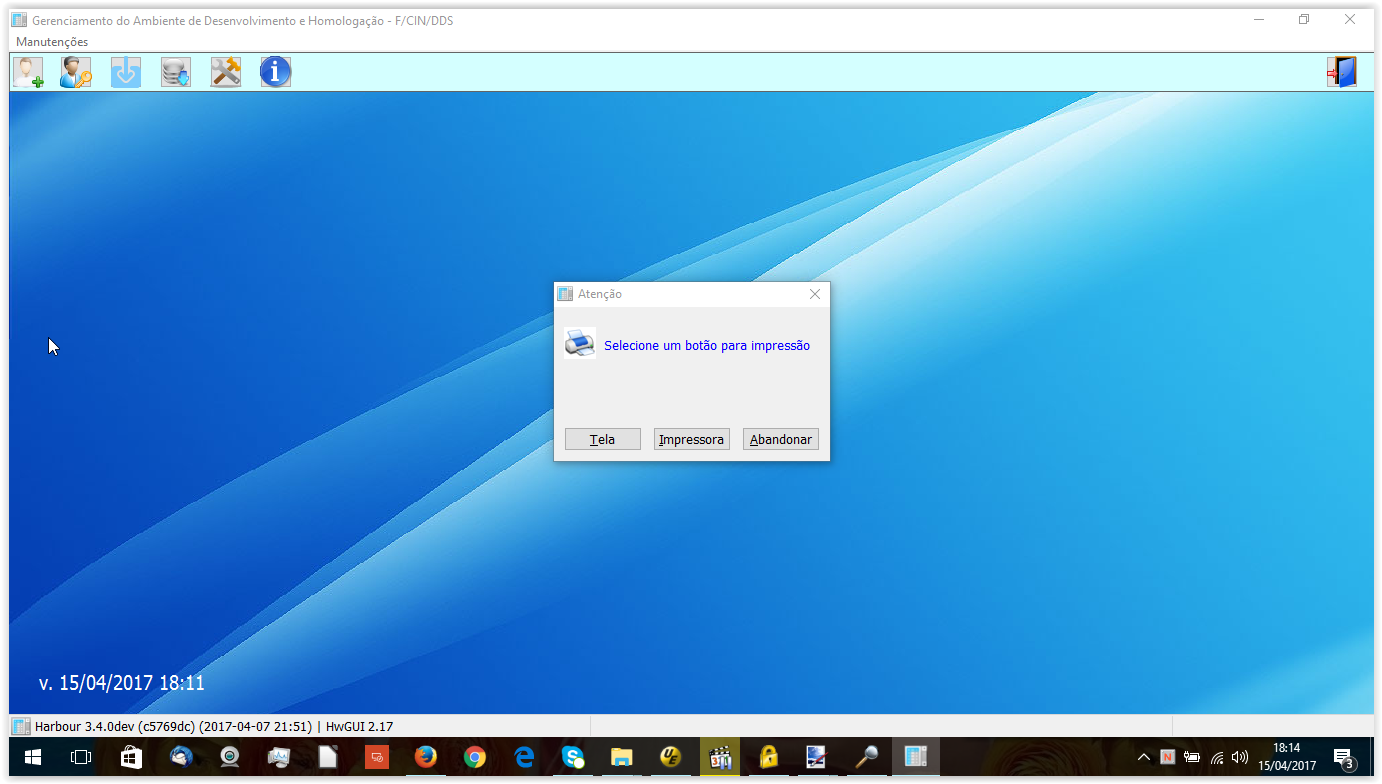Restore down the main application window
The height and width of the screenshot is (784, 1382).
[1304, 19]
